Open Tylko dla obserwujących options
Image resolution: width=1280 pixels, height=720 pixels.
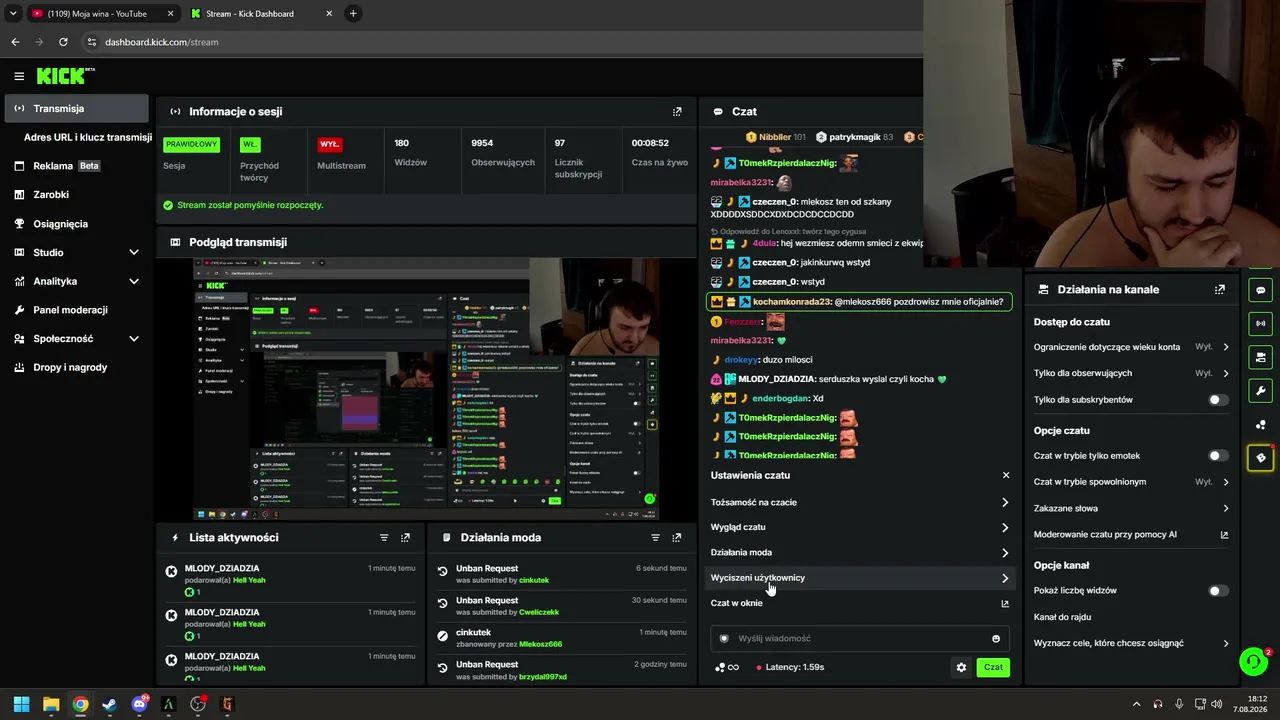point(1131,373)
